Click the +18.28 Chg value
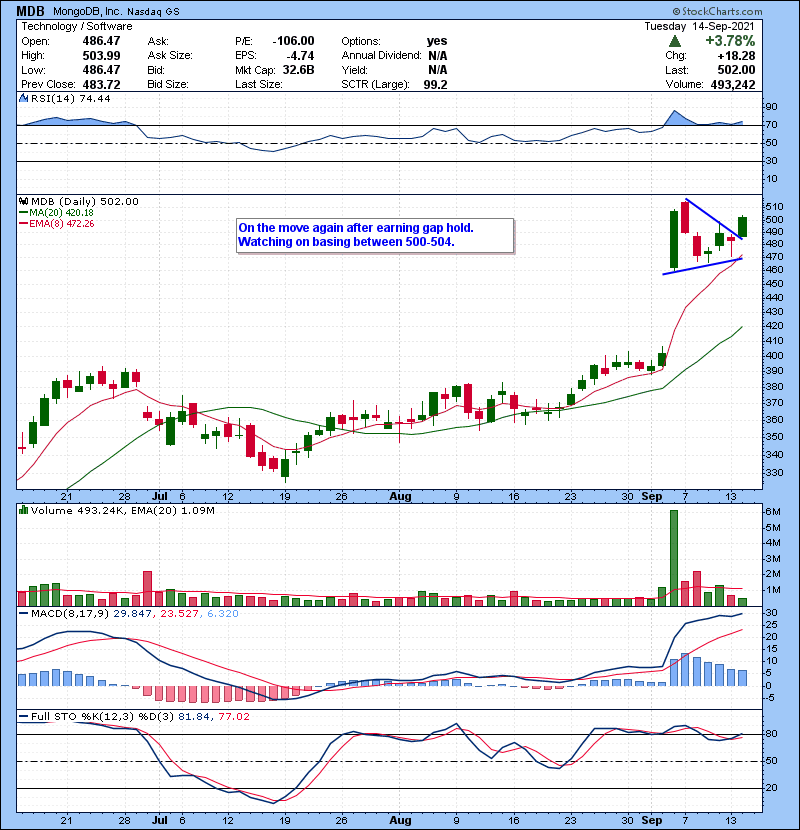 point(736,56)
